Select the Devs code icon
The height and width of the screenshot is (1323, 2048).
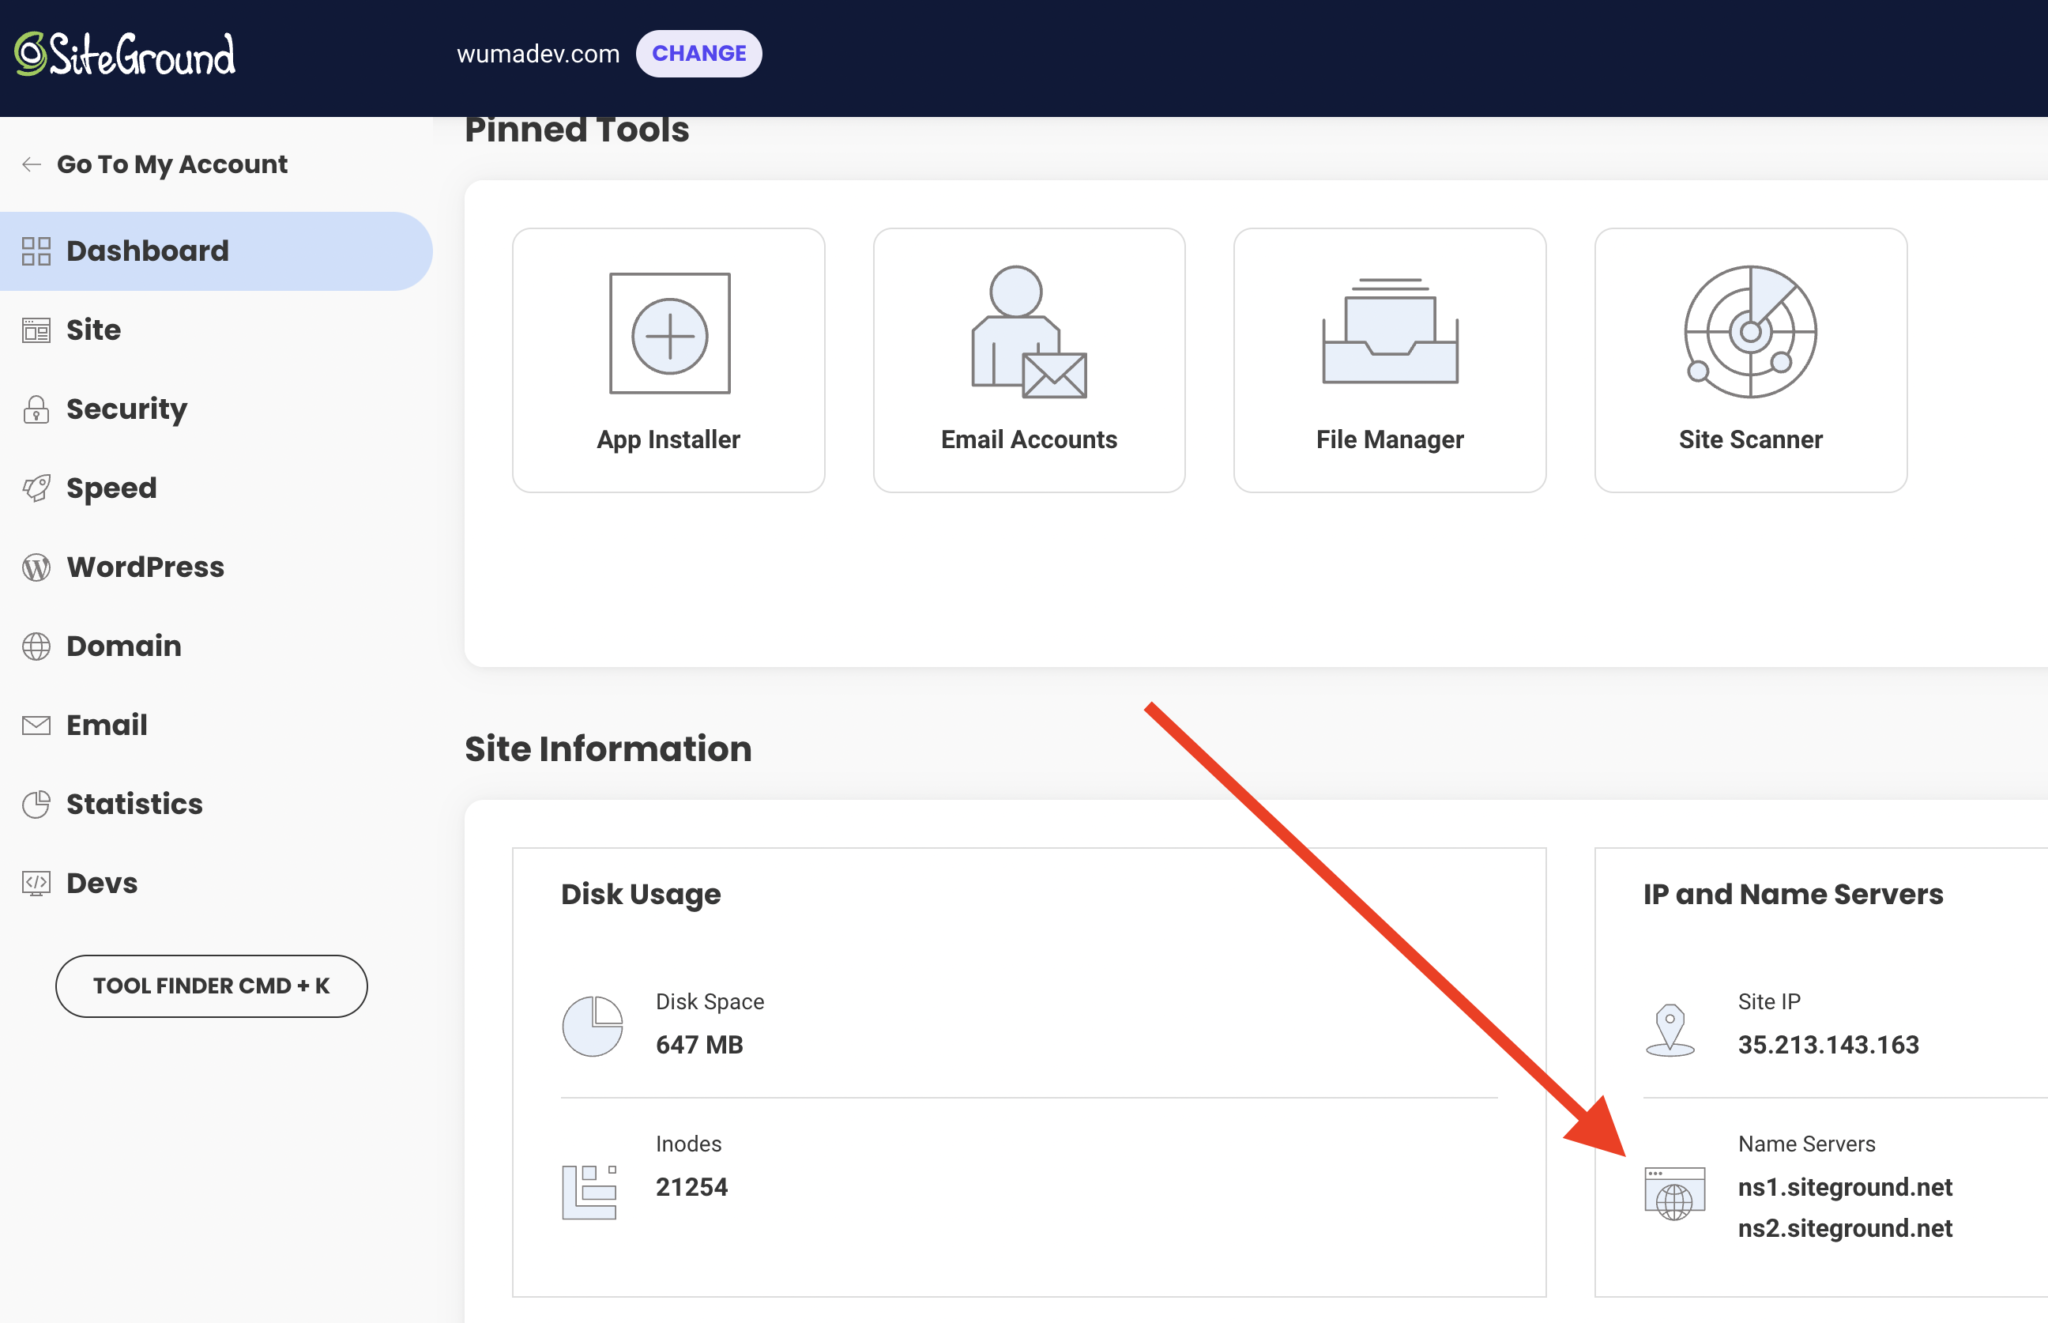click(x=36, y=883)
